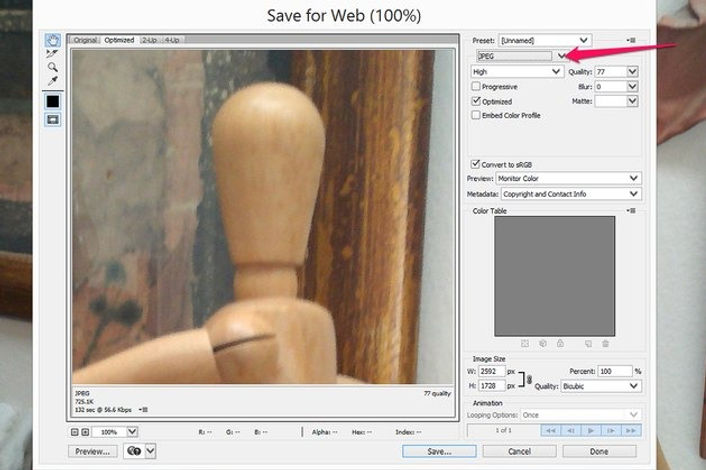
Task: Click the image width field
Action: tap(492, 371)
